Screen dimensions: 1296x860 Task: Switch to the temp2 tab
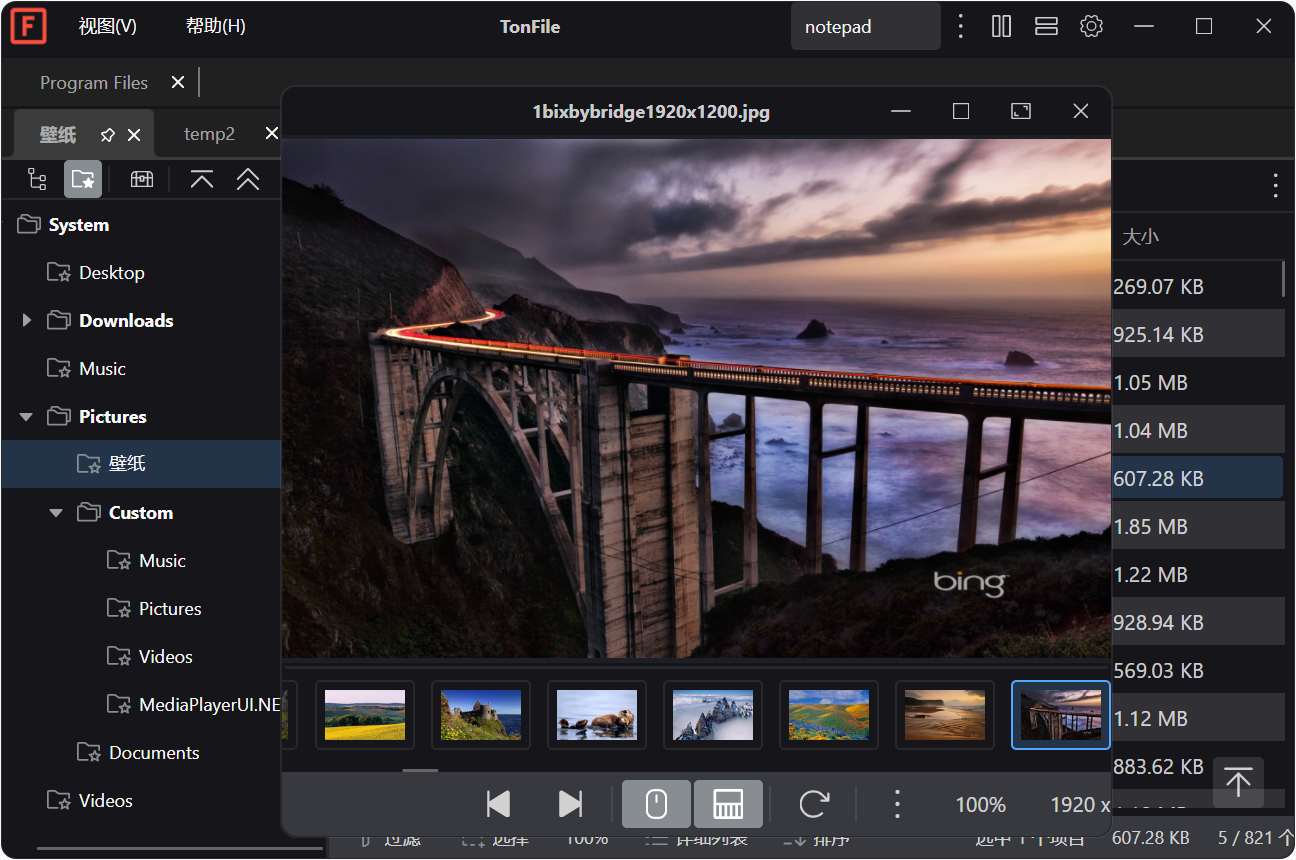[209, 134]
